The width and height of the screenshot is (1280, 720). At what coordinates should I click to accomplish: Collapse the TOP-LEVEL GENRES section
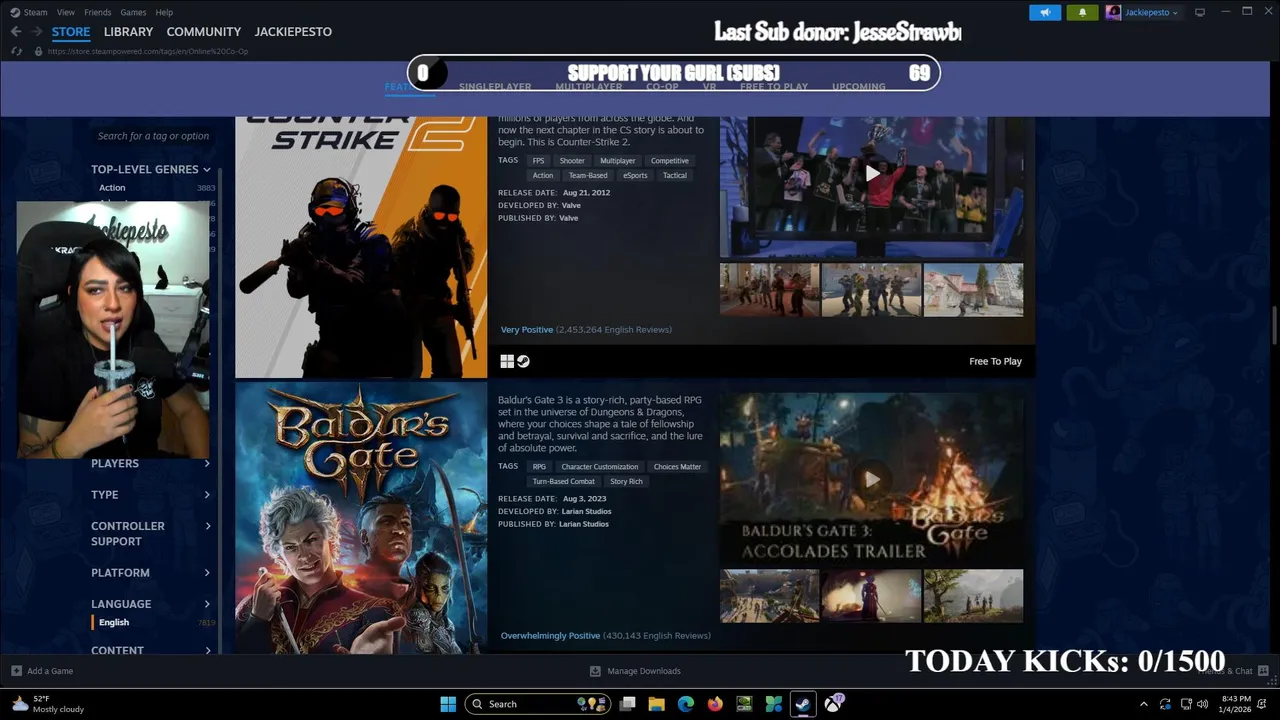pyautogui.click(x=151, y=169)
